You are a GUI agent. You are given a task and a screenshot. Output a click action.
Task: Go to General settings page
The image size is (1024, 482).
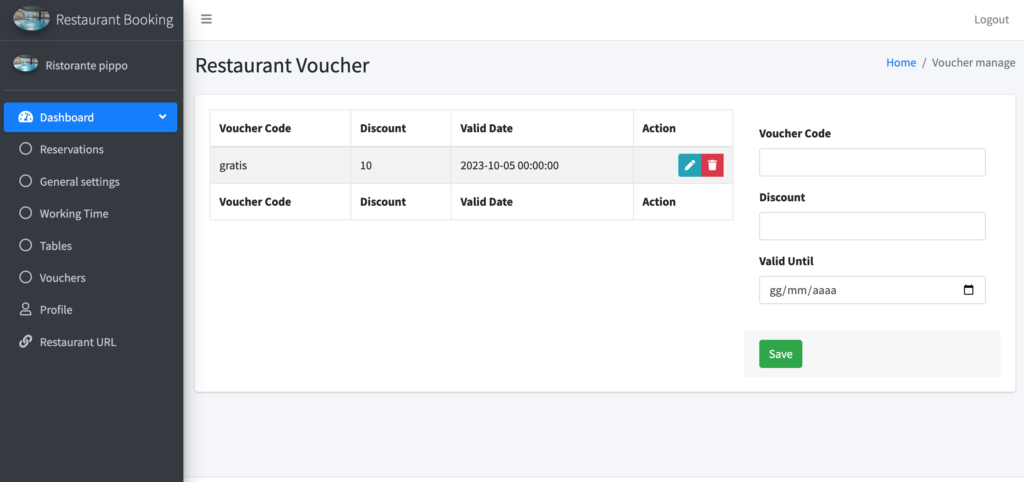coord(79,182)
